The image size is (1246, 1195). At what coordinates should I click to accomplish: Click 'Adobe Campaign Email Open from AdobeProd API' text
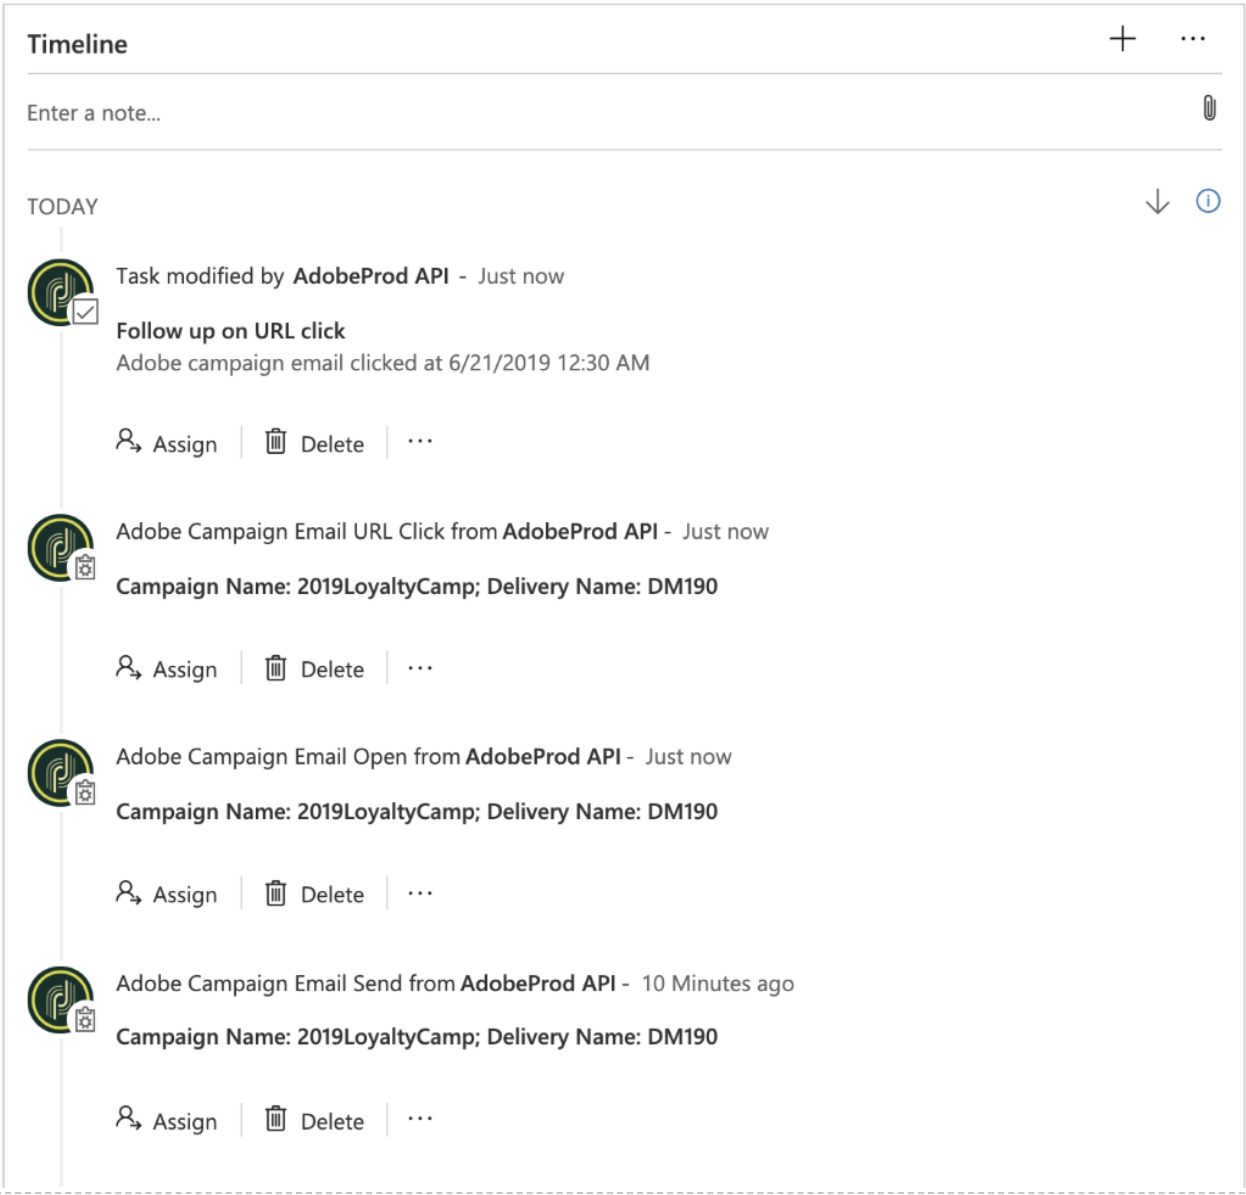pos(368,757)
